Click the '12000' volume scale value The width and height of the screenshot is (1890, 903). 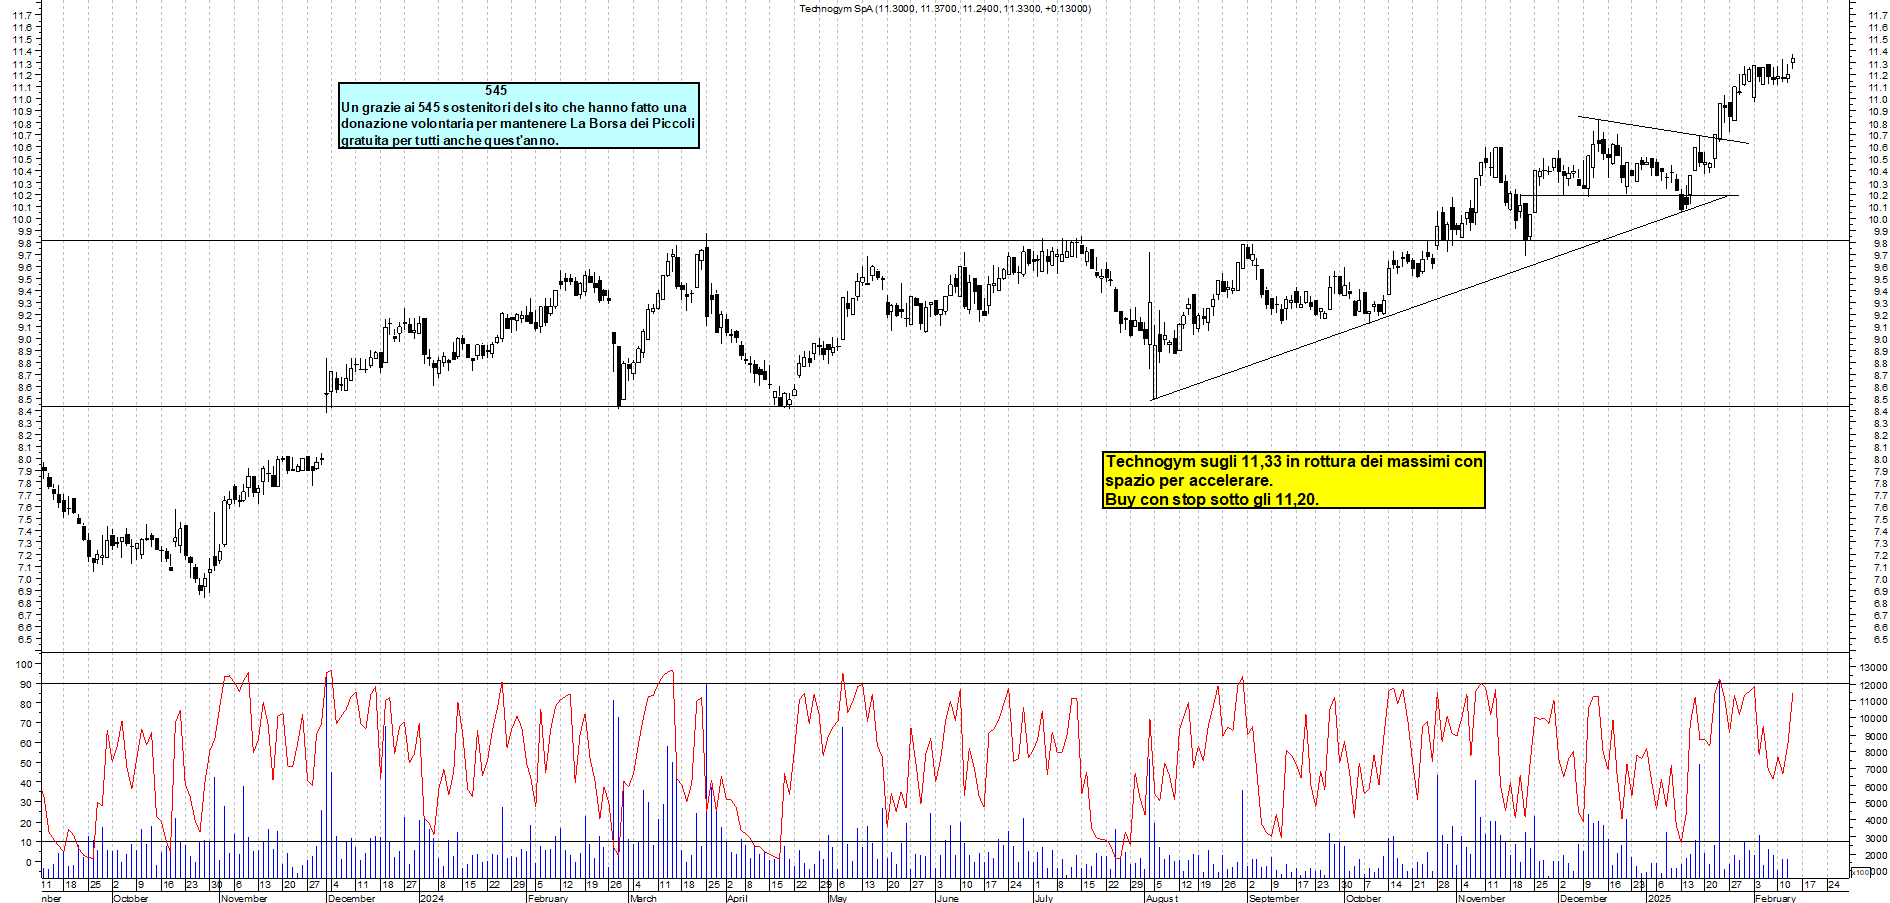[x=1872, y=685]
